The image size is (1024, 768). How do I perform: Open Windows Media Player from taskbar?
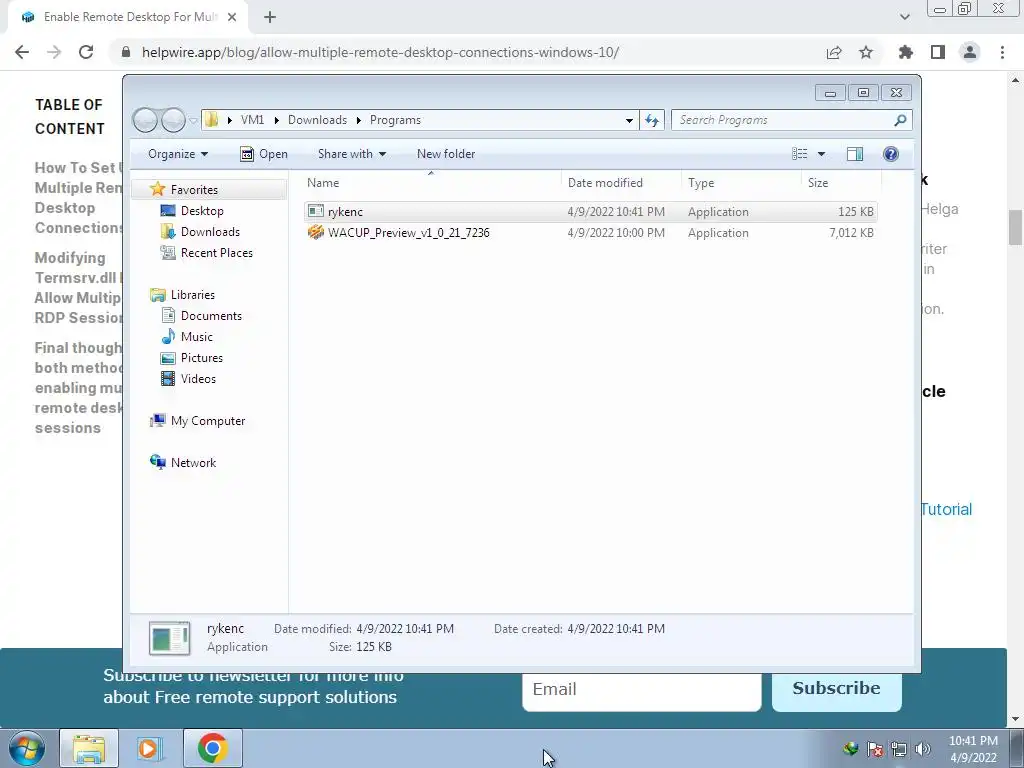coord(150,748)
